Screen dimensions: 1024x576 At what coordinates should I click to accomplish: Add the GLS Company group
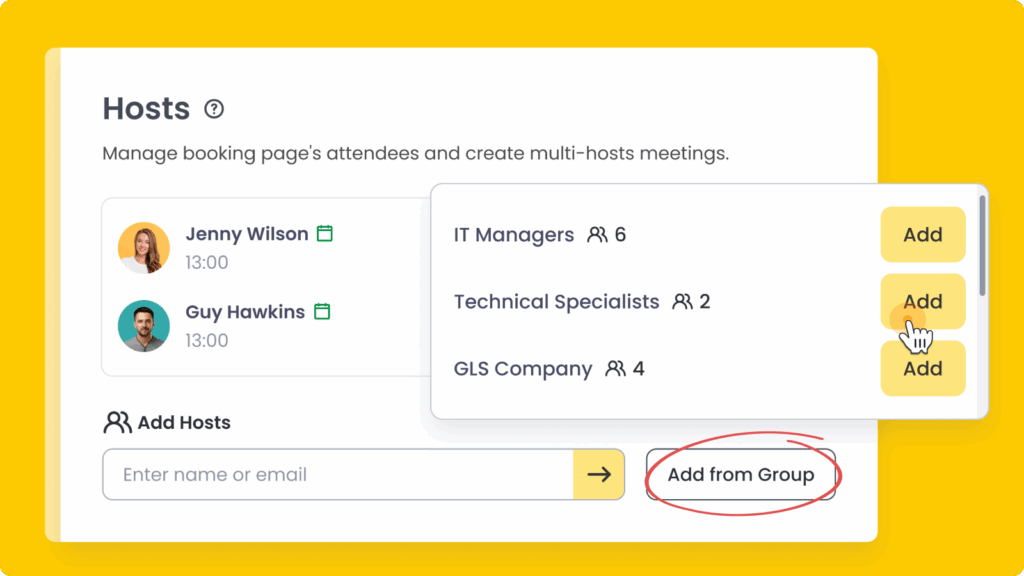pos(922,368)
